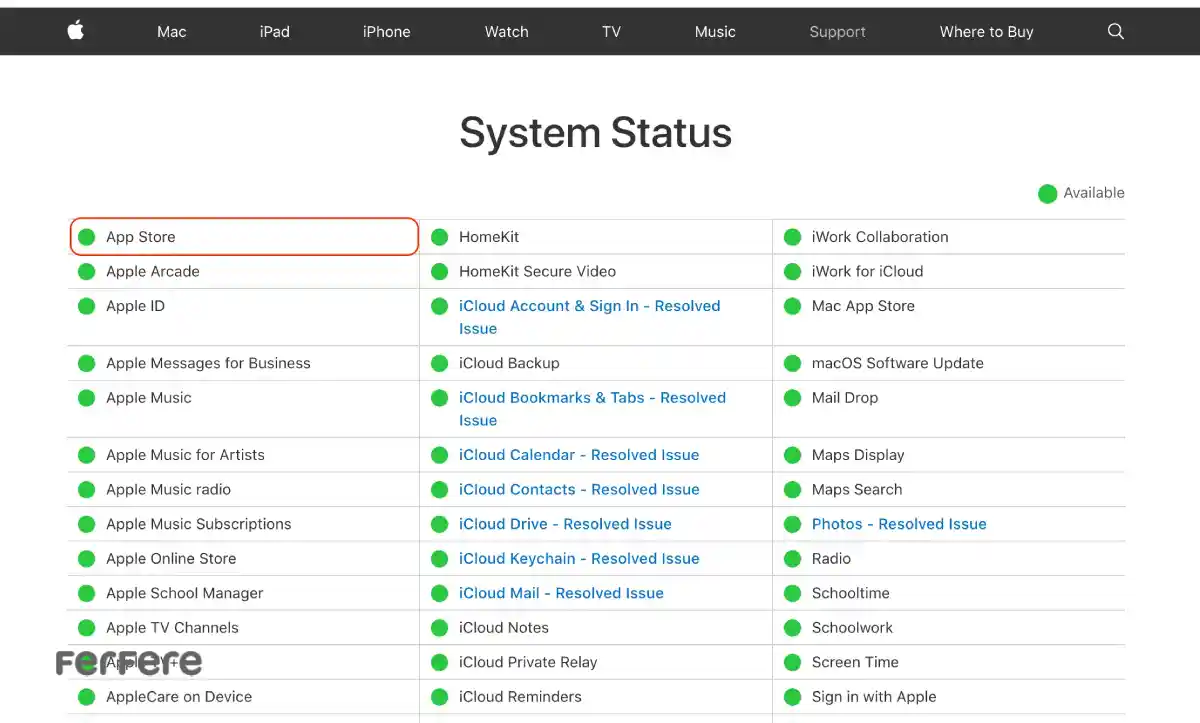Screen dimensions: 1200x723
Task: Select iPhone in the top navigation
Action: (x=387, y=31)
